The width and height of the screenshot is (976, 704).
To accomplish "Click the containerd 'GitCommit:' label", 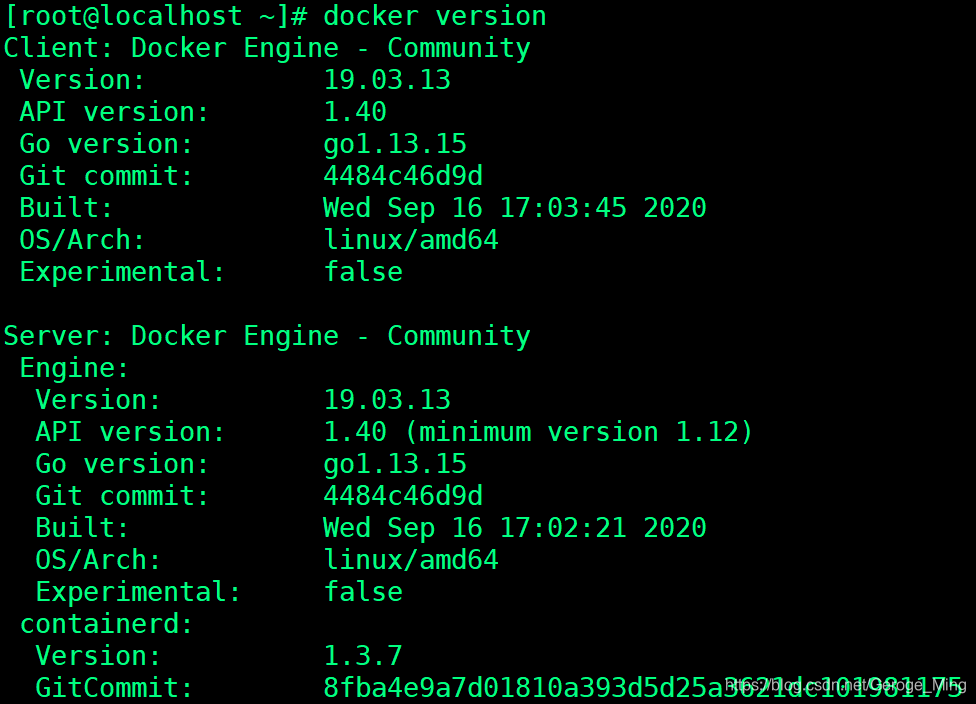I will pyautogui.click(x=115, y=688).
